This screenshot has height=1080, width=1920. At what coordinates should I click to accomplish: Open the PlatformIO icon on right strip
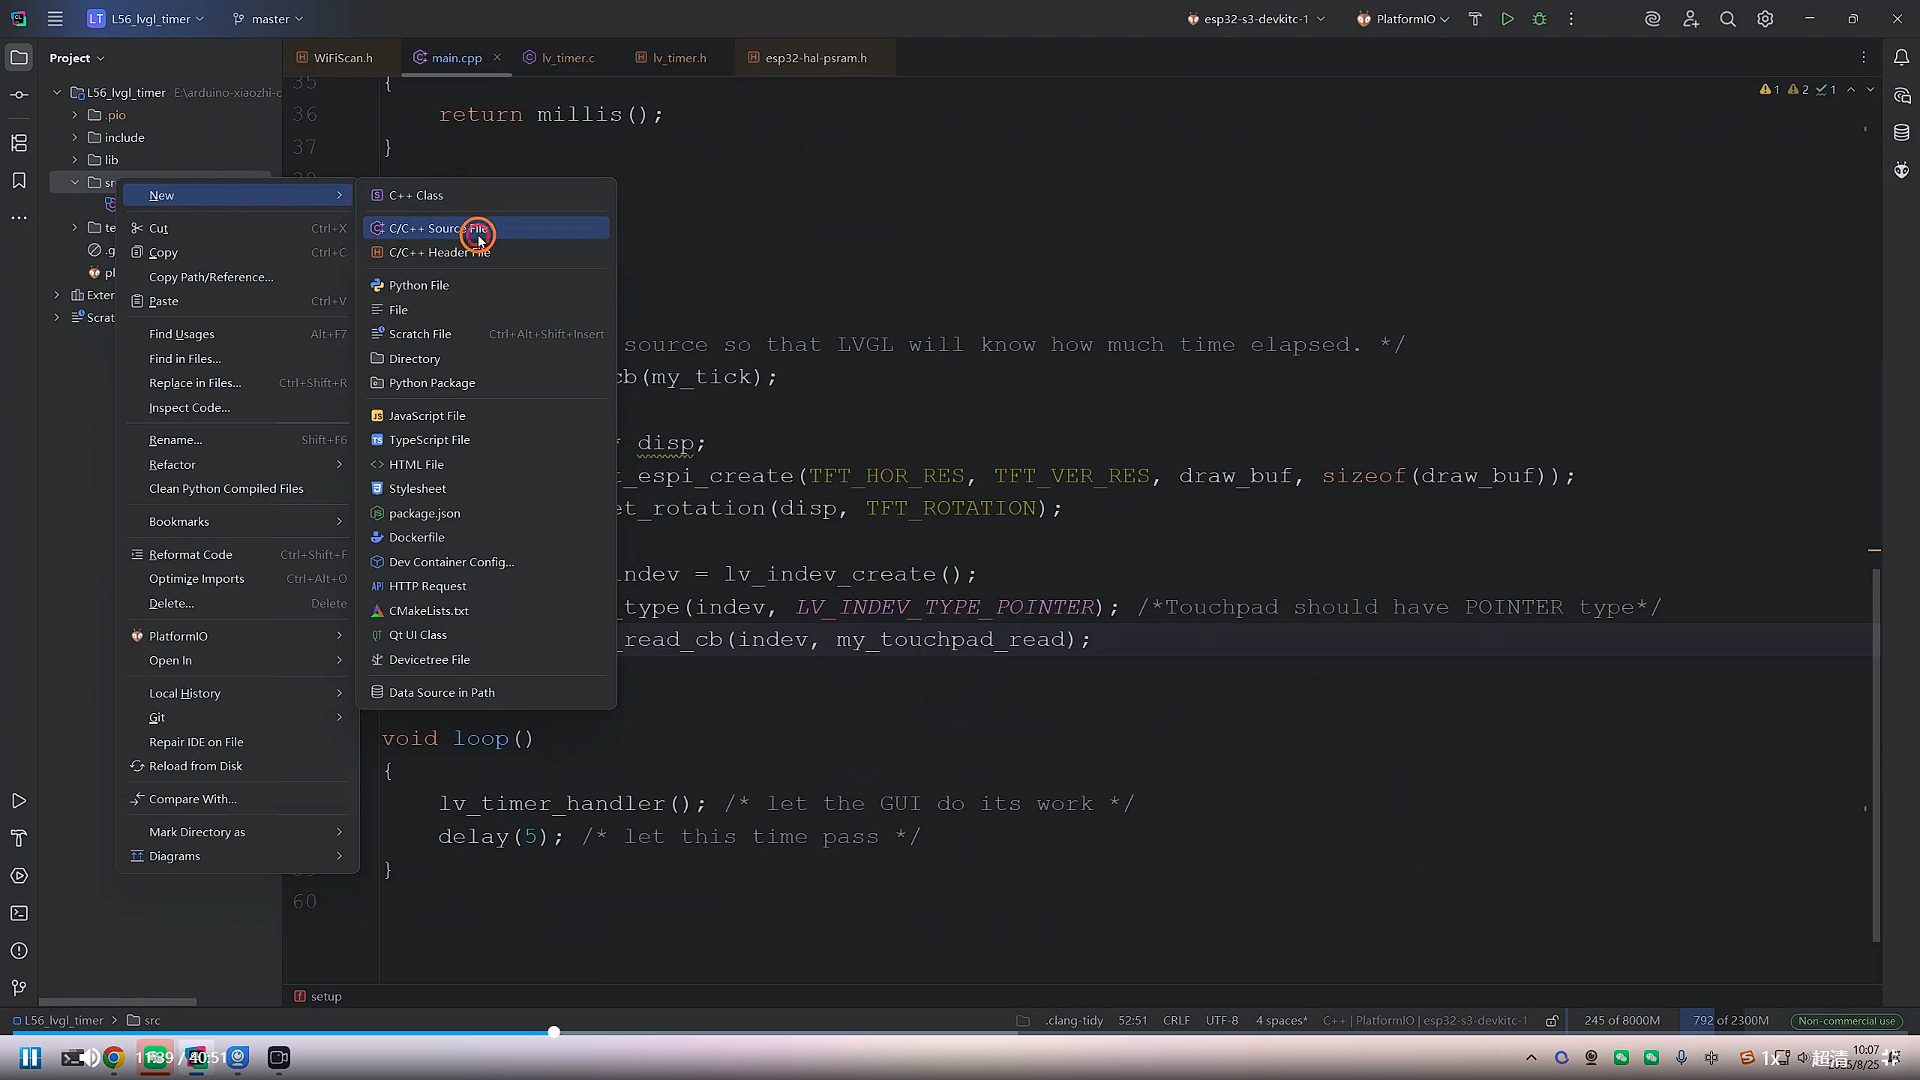pos(1901,170)
